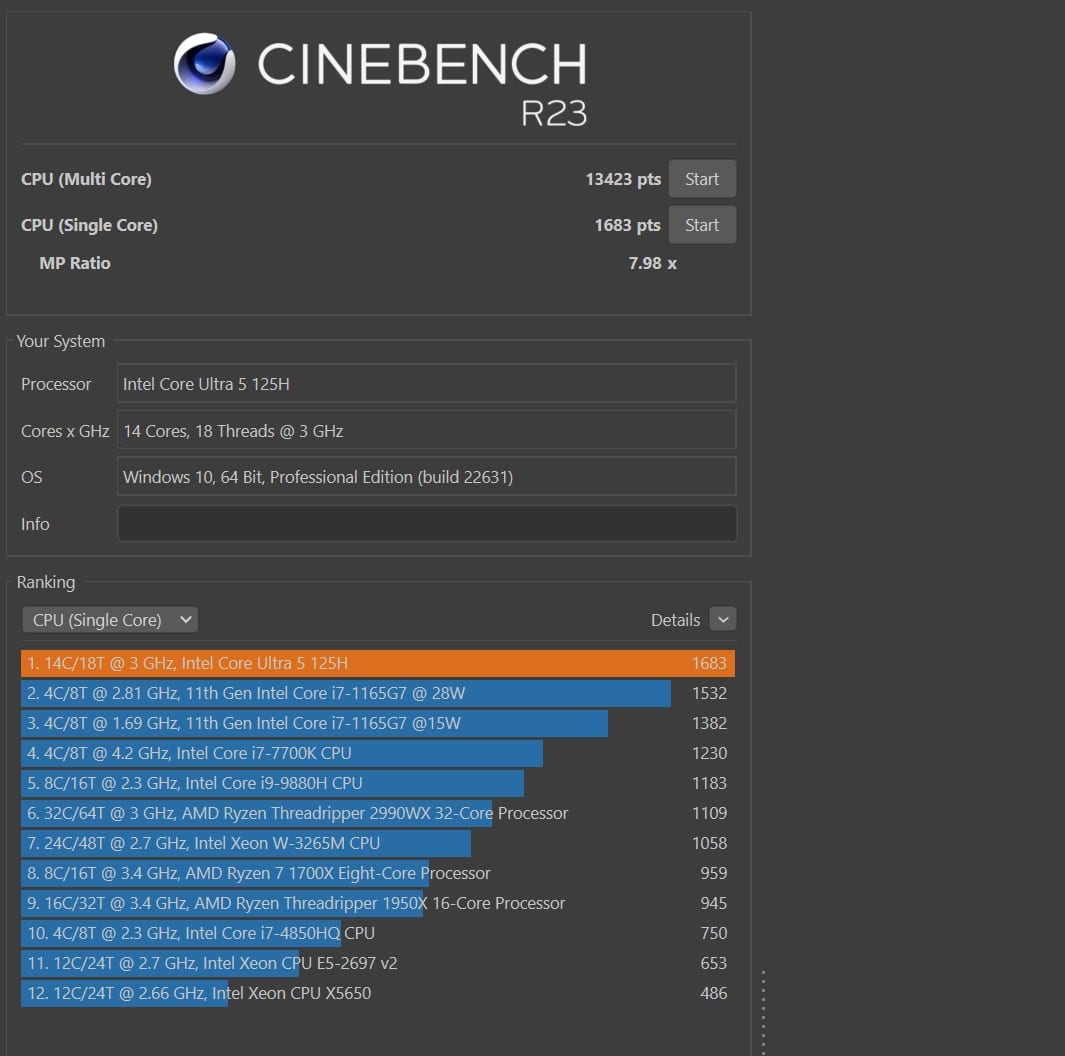Viewport: 1065px width, 1056px height.
Task: Click the Details label in Ranking
Action: [x=675, y=620]
